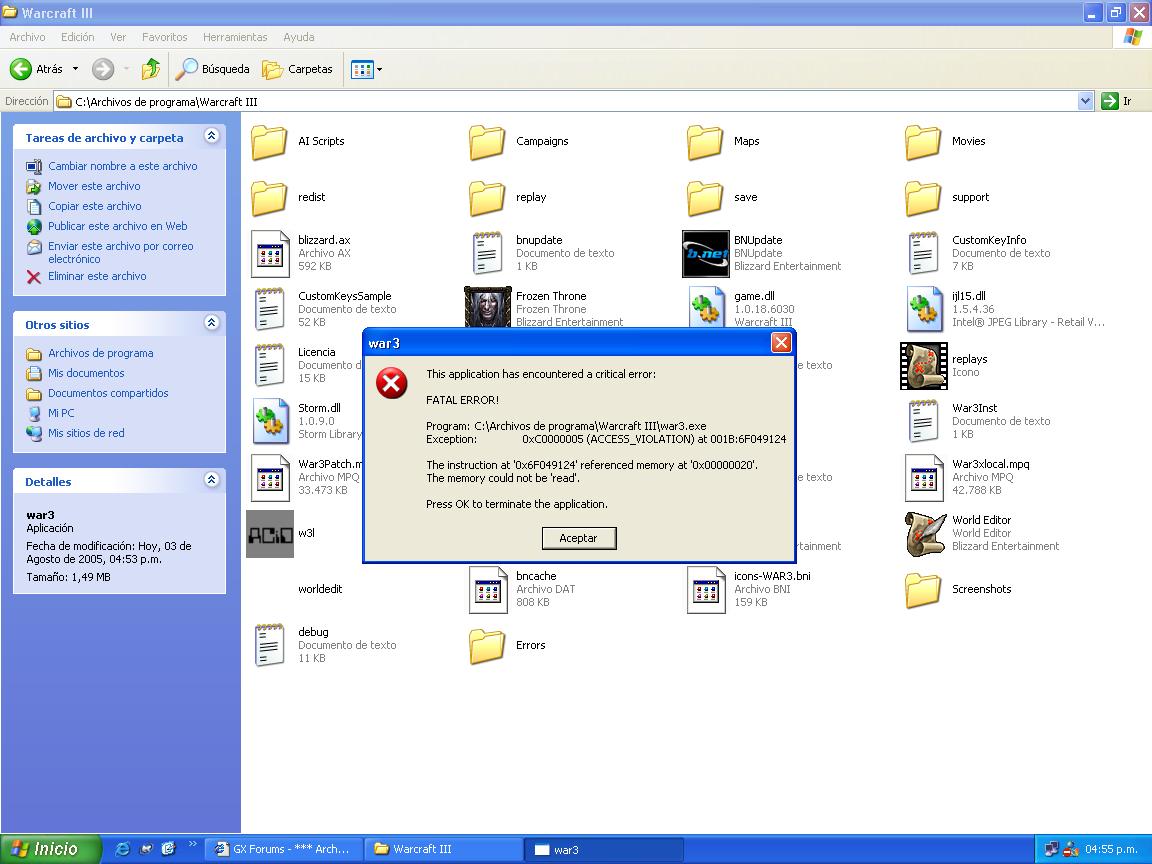
Task: Open the Favoritos menu
Action: [165, 37]
